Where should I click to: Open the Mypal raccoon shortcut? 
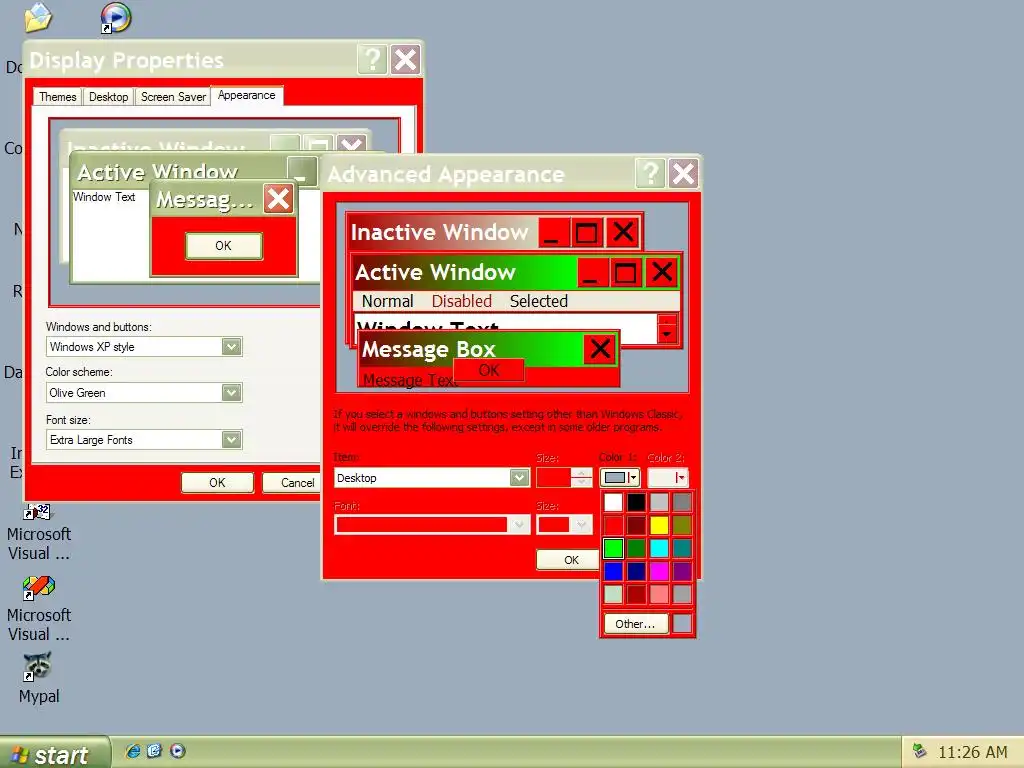(x=38, y=667)
